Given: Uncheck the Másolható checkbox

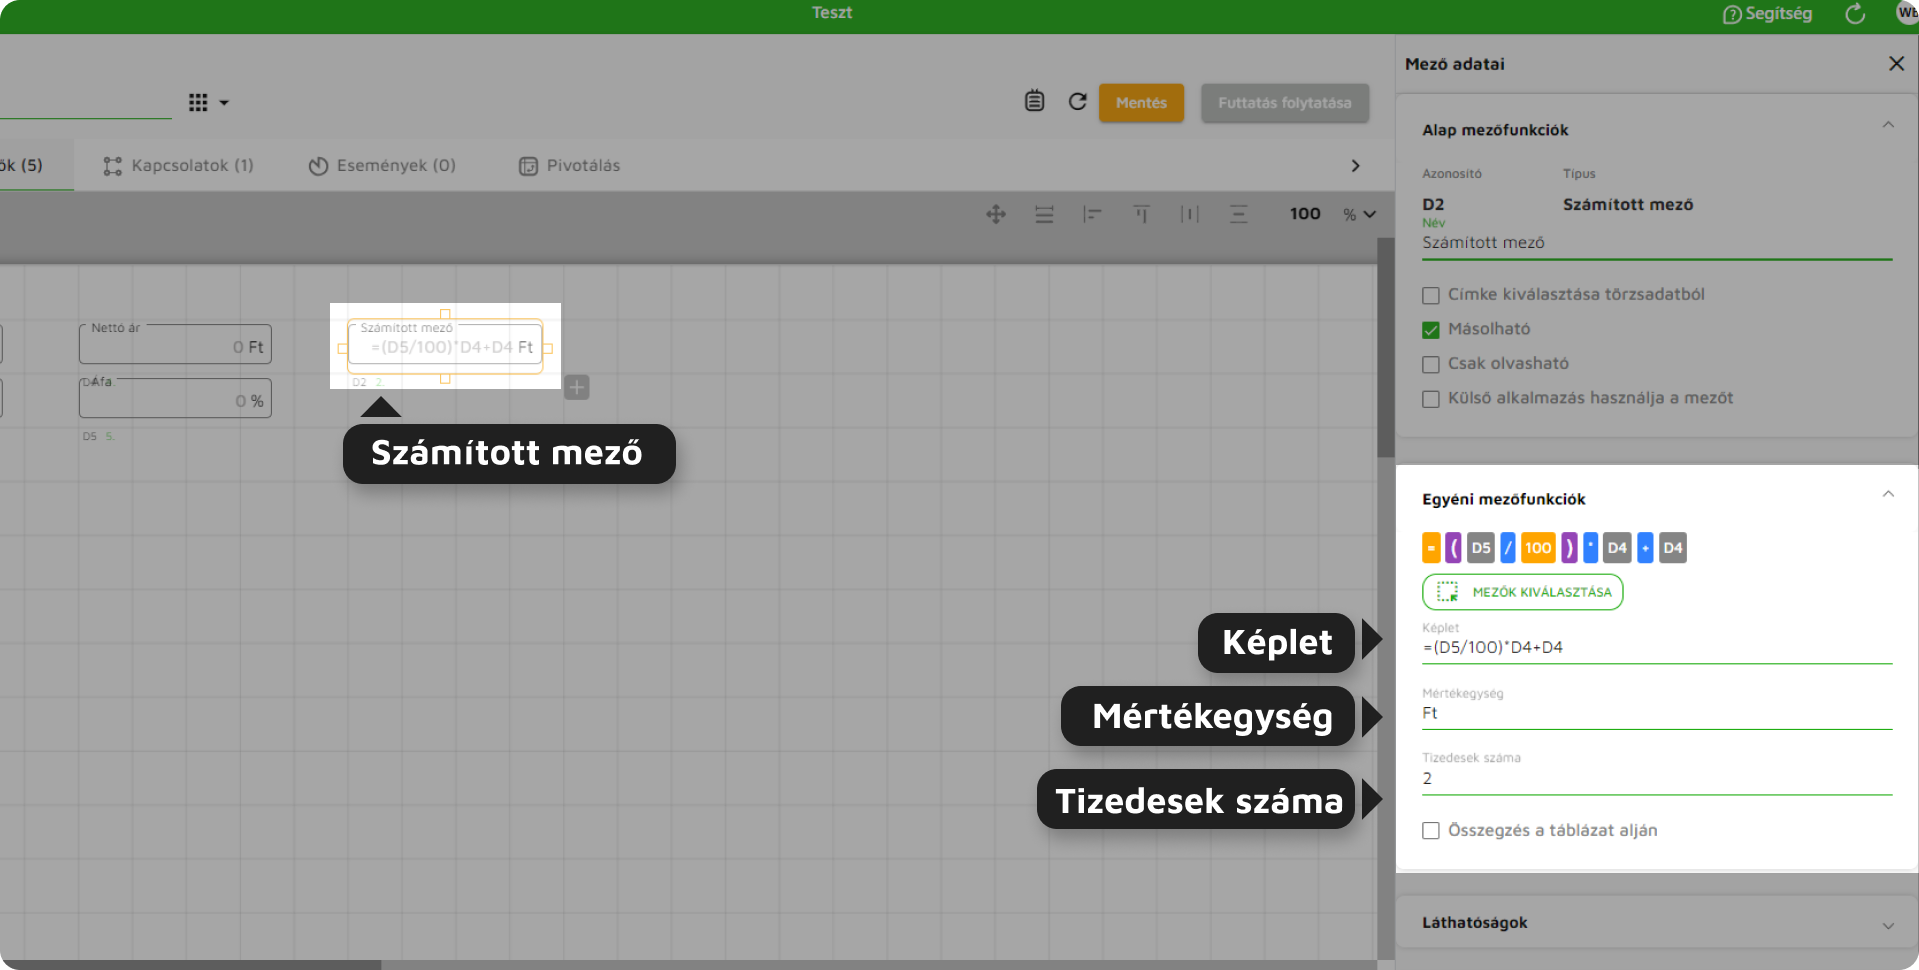Looking at the screenshot, I should (x=1431, y=330).
